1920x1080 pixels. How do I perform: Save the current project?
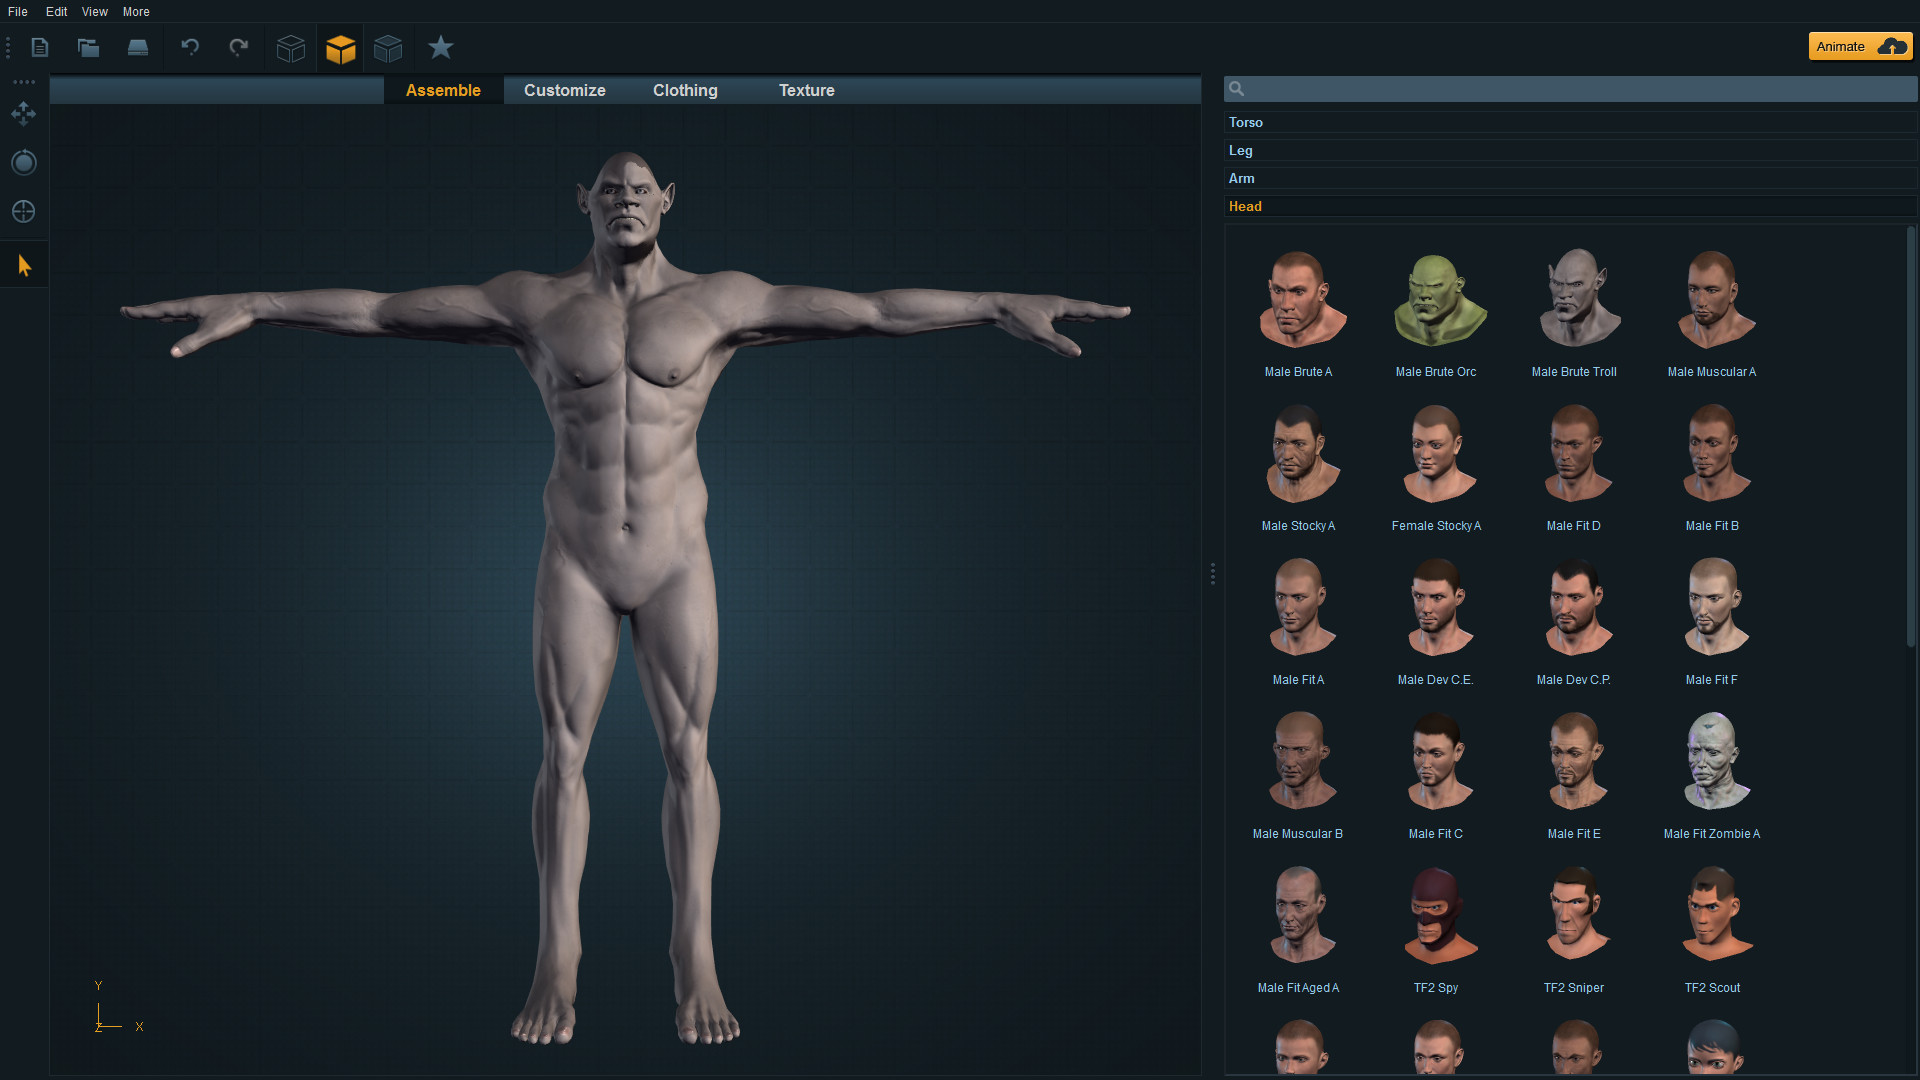point(138,47)
